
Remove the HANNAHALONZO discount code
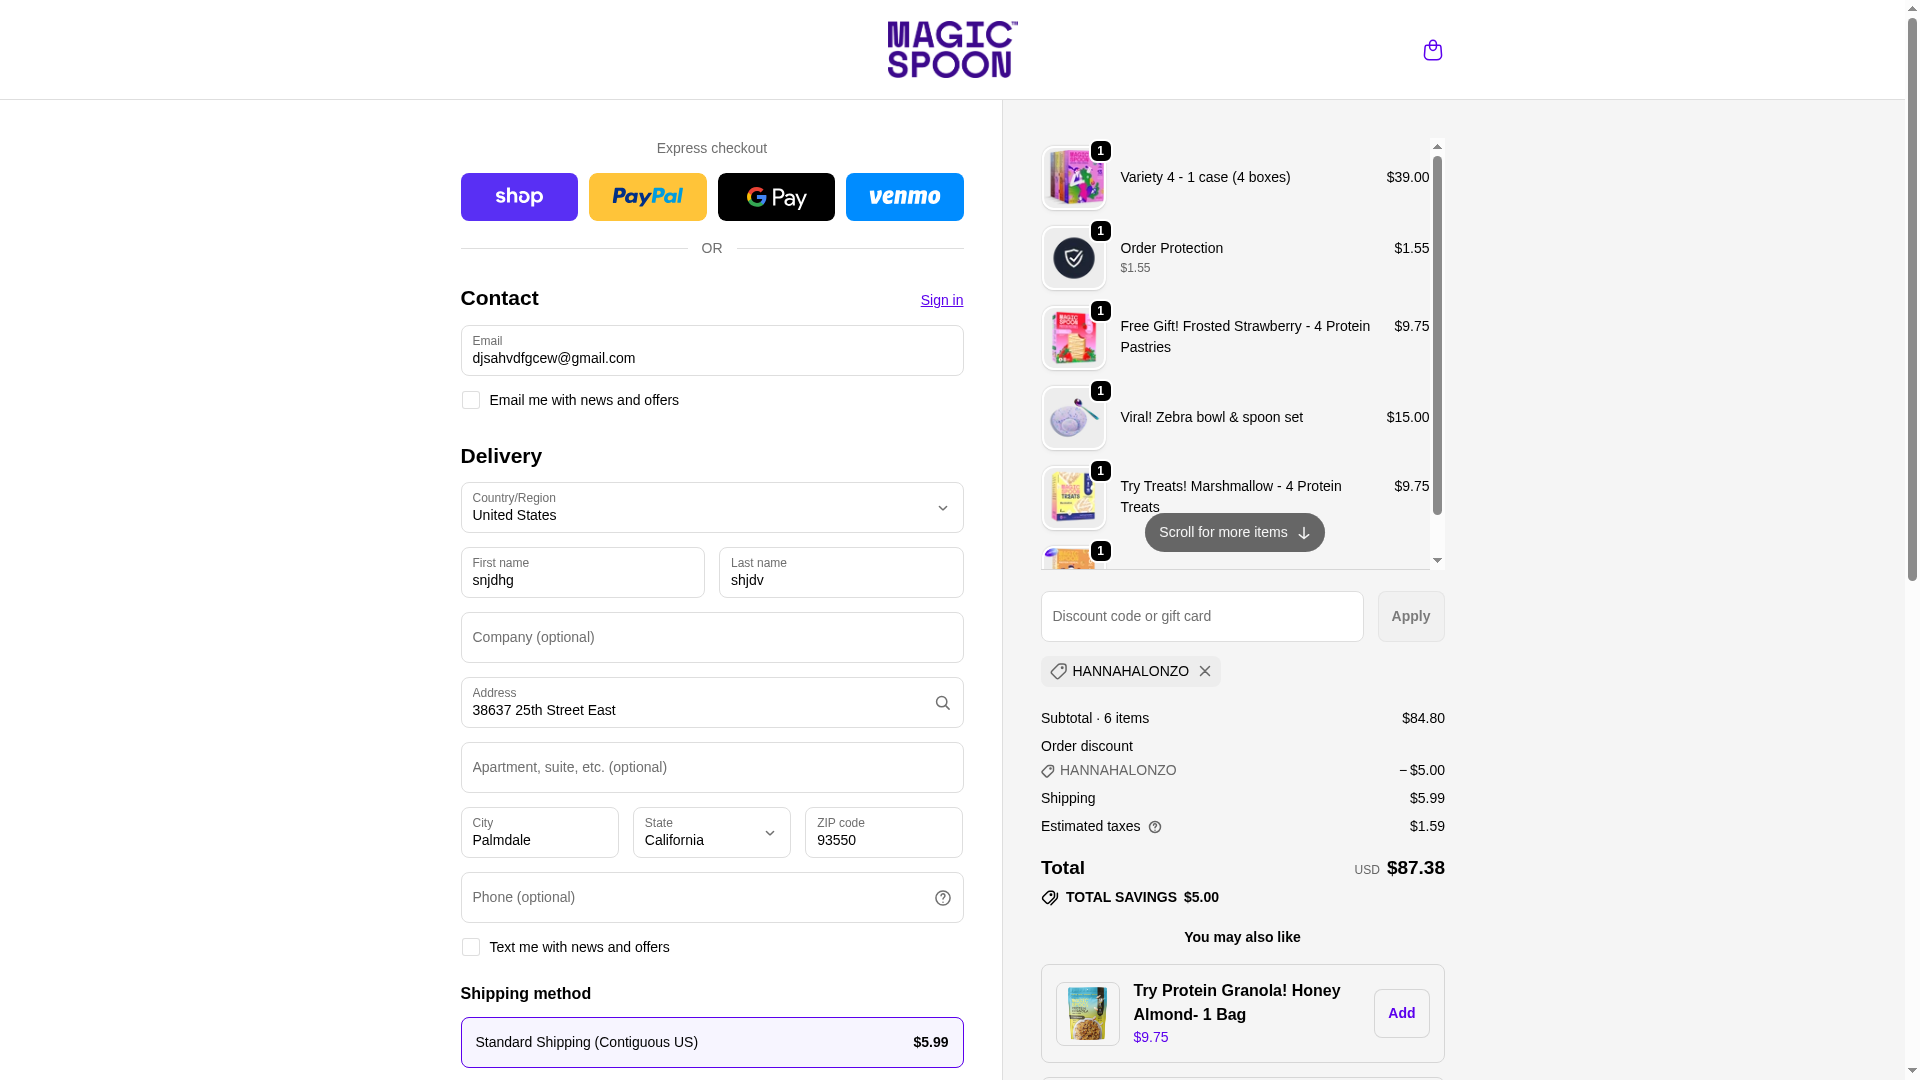pos(1205,671)
